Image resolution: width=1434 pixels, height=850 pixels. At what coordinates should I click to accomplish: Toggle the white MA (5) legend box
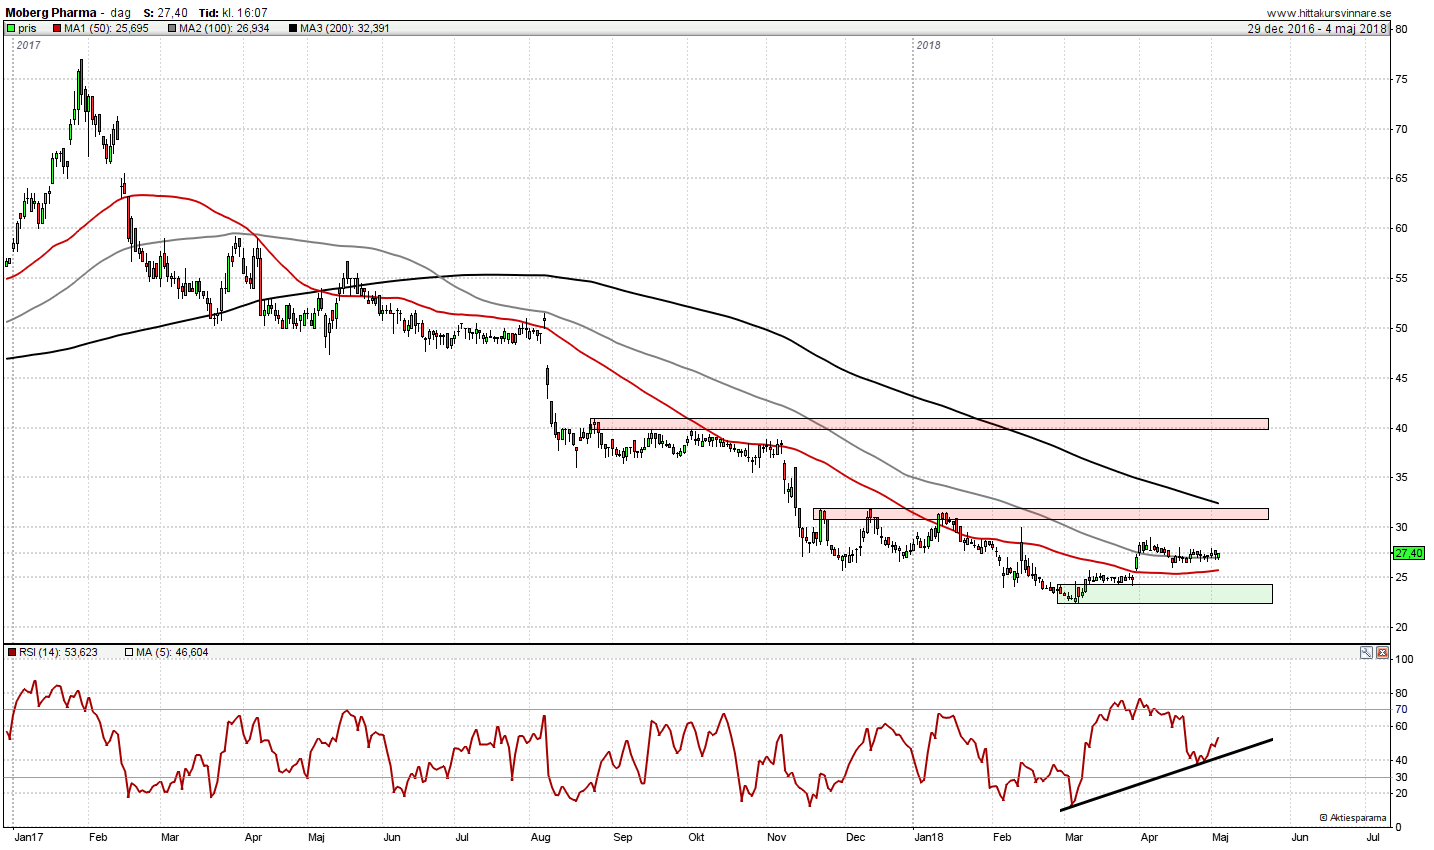point(129,653)
